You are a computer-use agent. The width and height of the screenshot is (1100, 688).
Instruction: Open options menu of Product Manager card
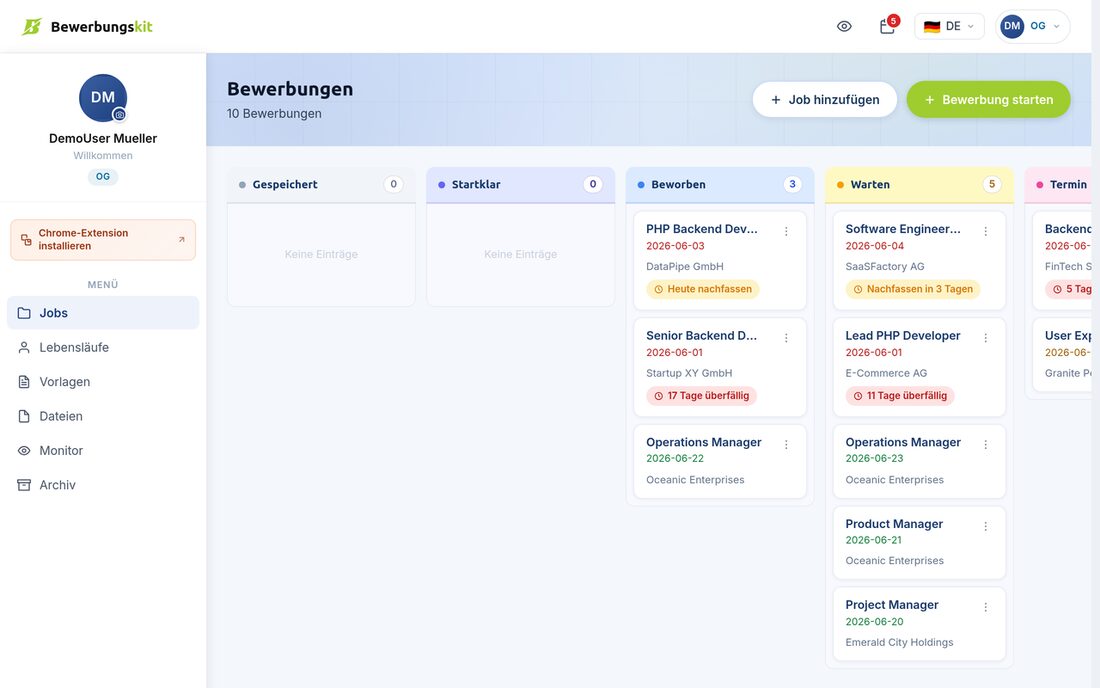(986, 527)
